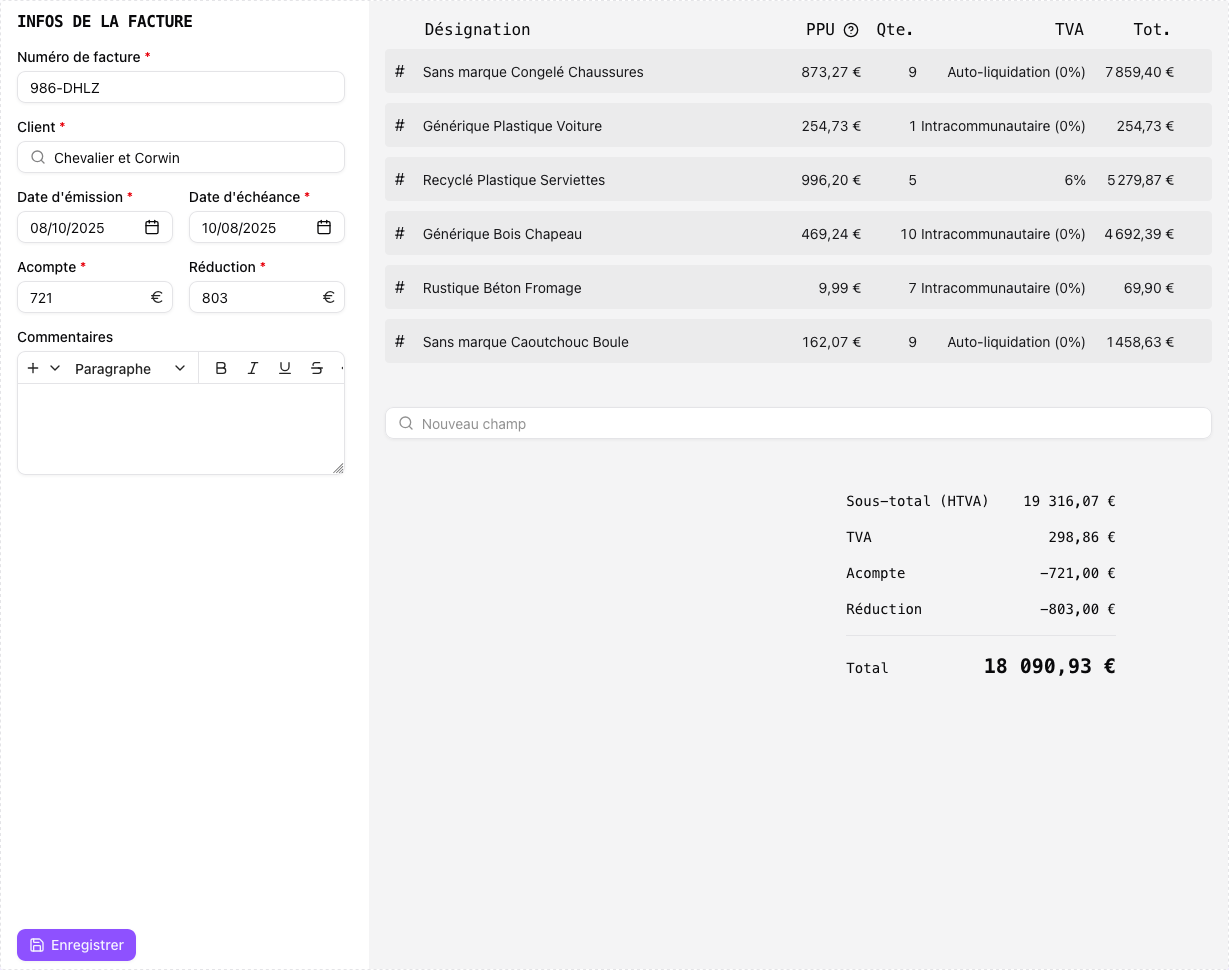Click the hash handle of Sans marque Caoutchouc Boule
Image resolution: width=1229 pixels, height=970 pixels.
[400, 341]
